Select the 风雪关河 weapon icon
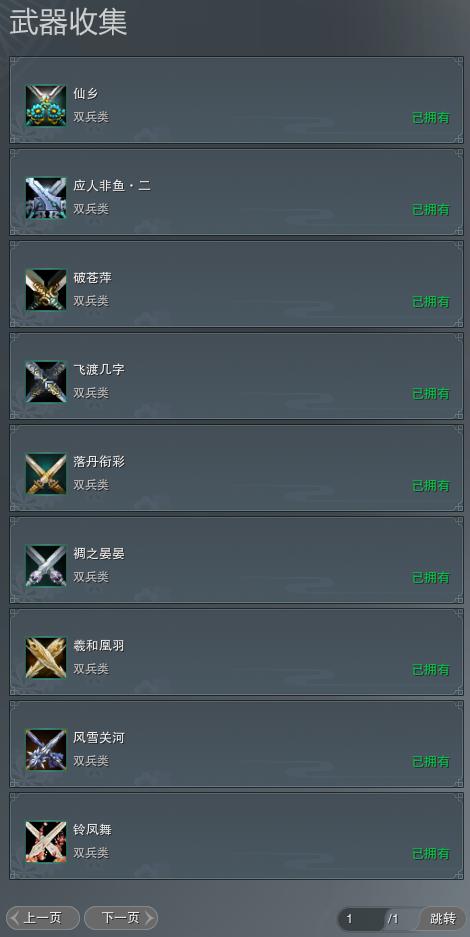This screenshot has width=470, height=937. coord(46,750)
